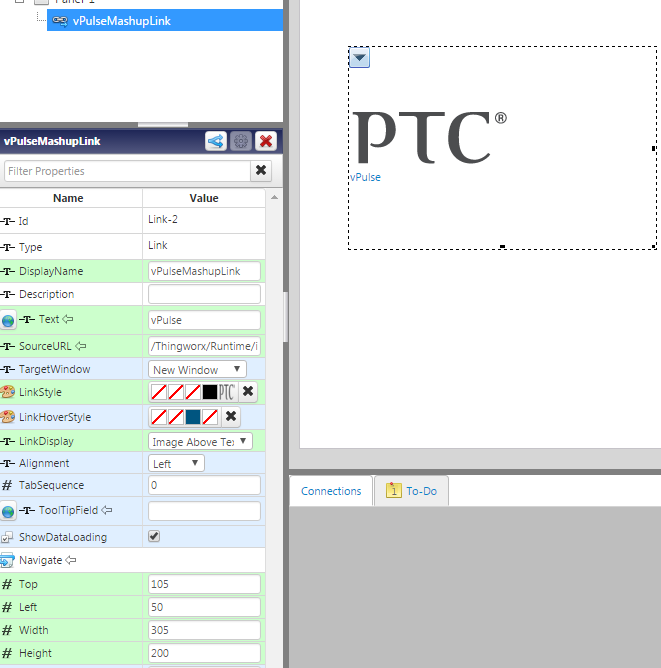Click the Navigate property label
The width and height of the screenshot is (661, 668).
tap(40, 560)
